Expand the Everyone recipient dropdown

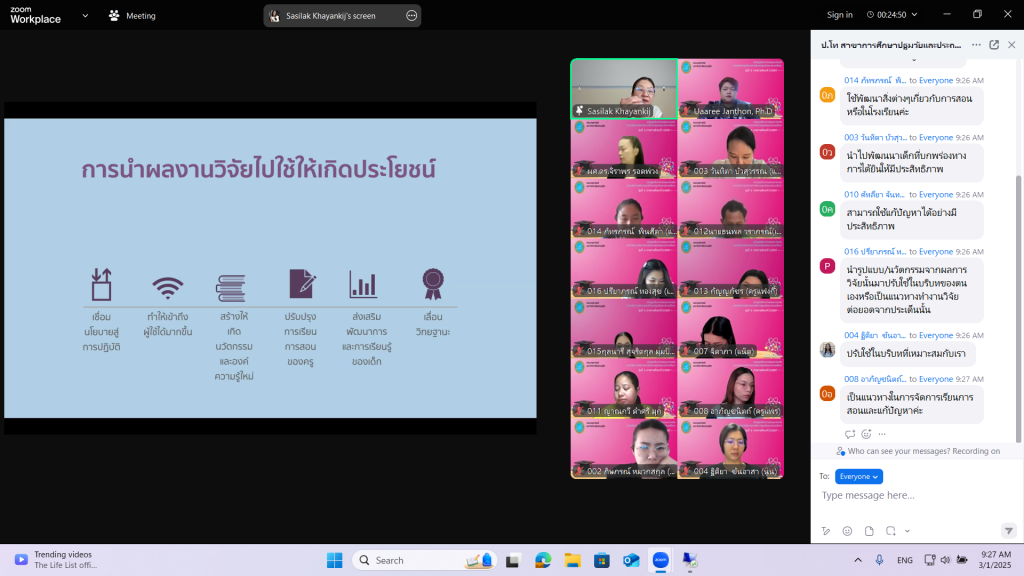pos(859,477)
